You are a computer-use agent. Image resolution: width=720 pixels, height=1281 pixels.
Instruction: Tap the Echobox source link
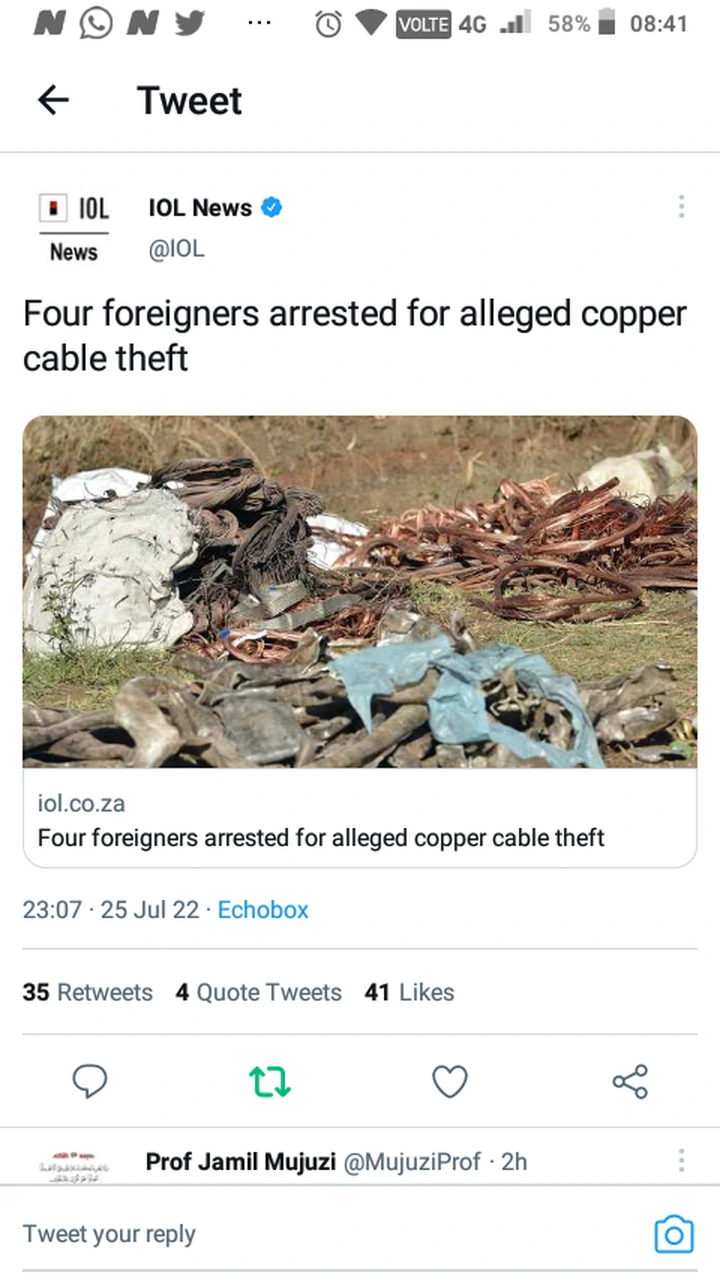[263, 910]
